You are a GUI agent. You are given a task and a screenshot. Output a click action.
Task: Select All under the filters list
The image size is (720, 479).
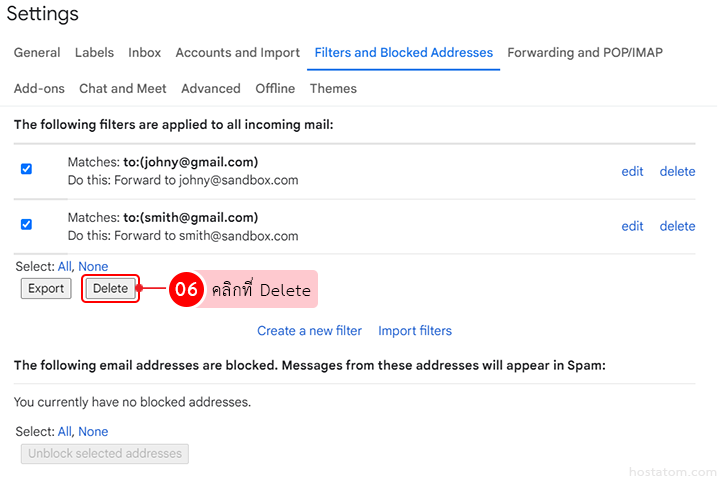65,267
